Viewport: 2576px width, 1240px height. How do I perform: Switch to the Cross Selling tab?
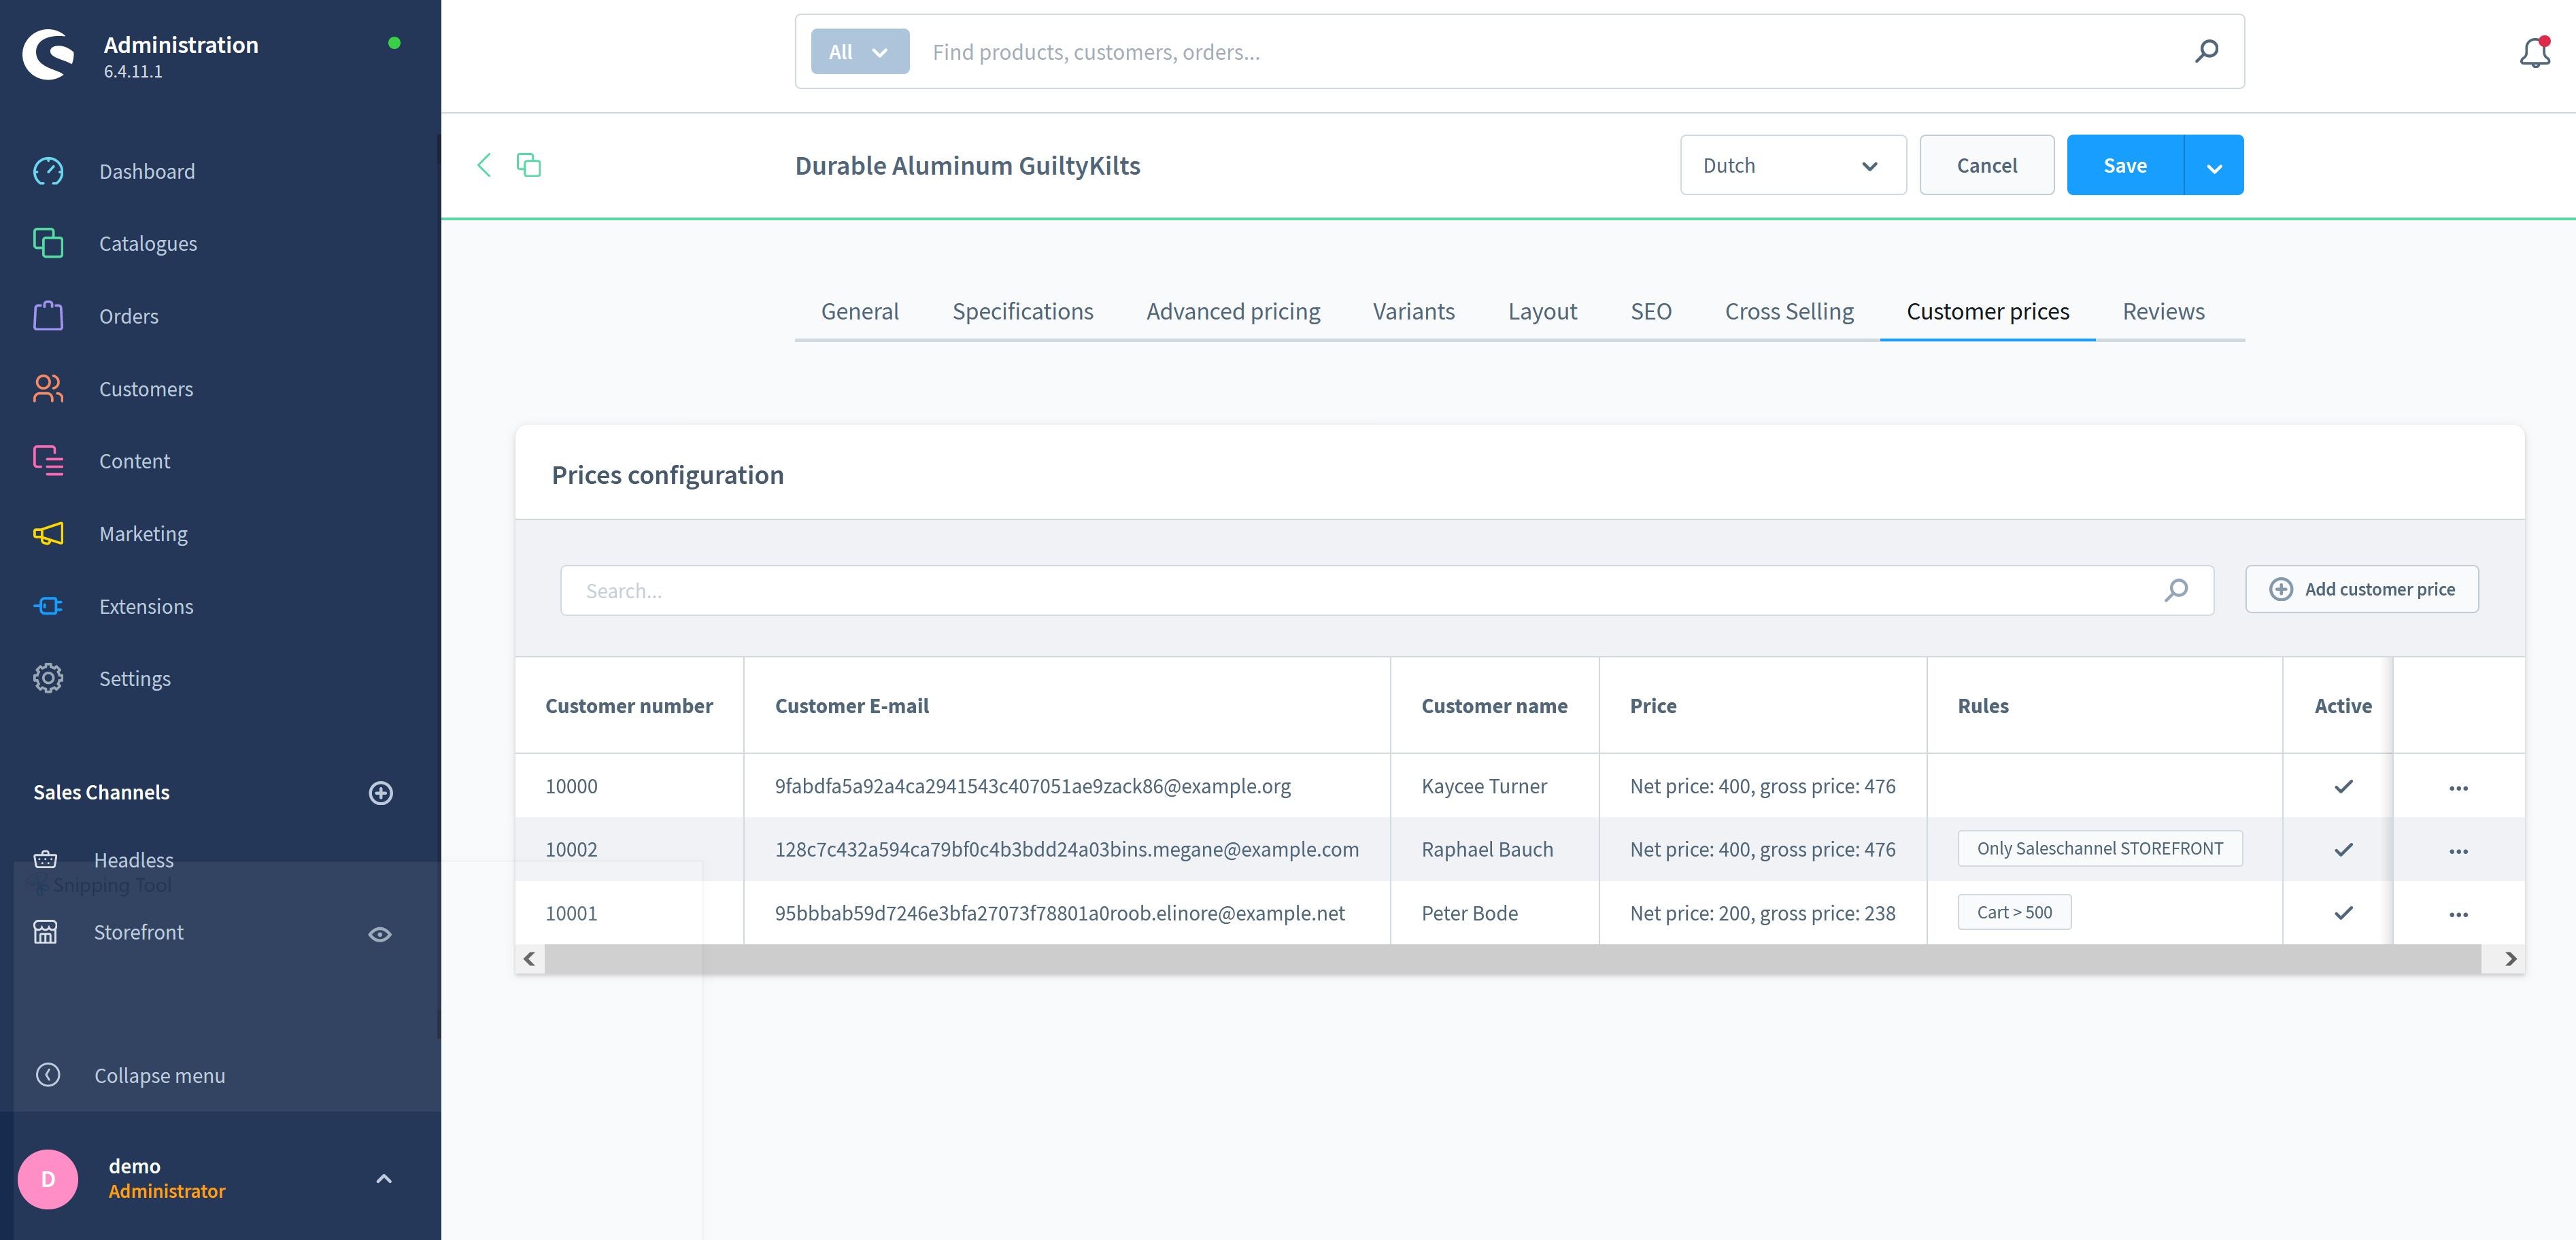[x=1789, y=311]
